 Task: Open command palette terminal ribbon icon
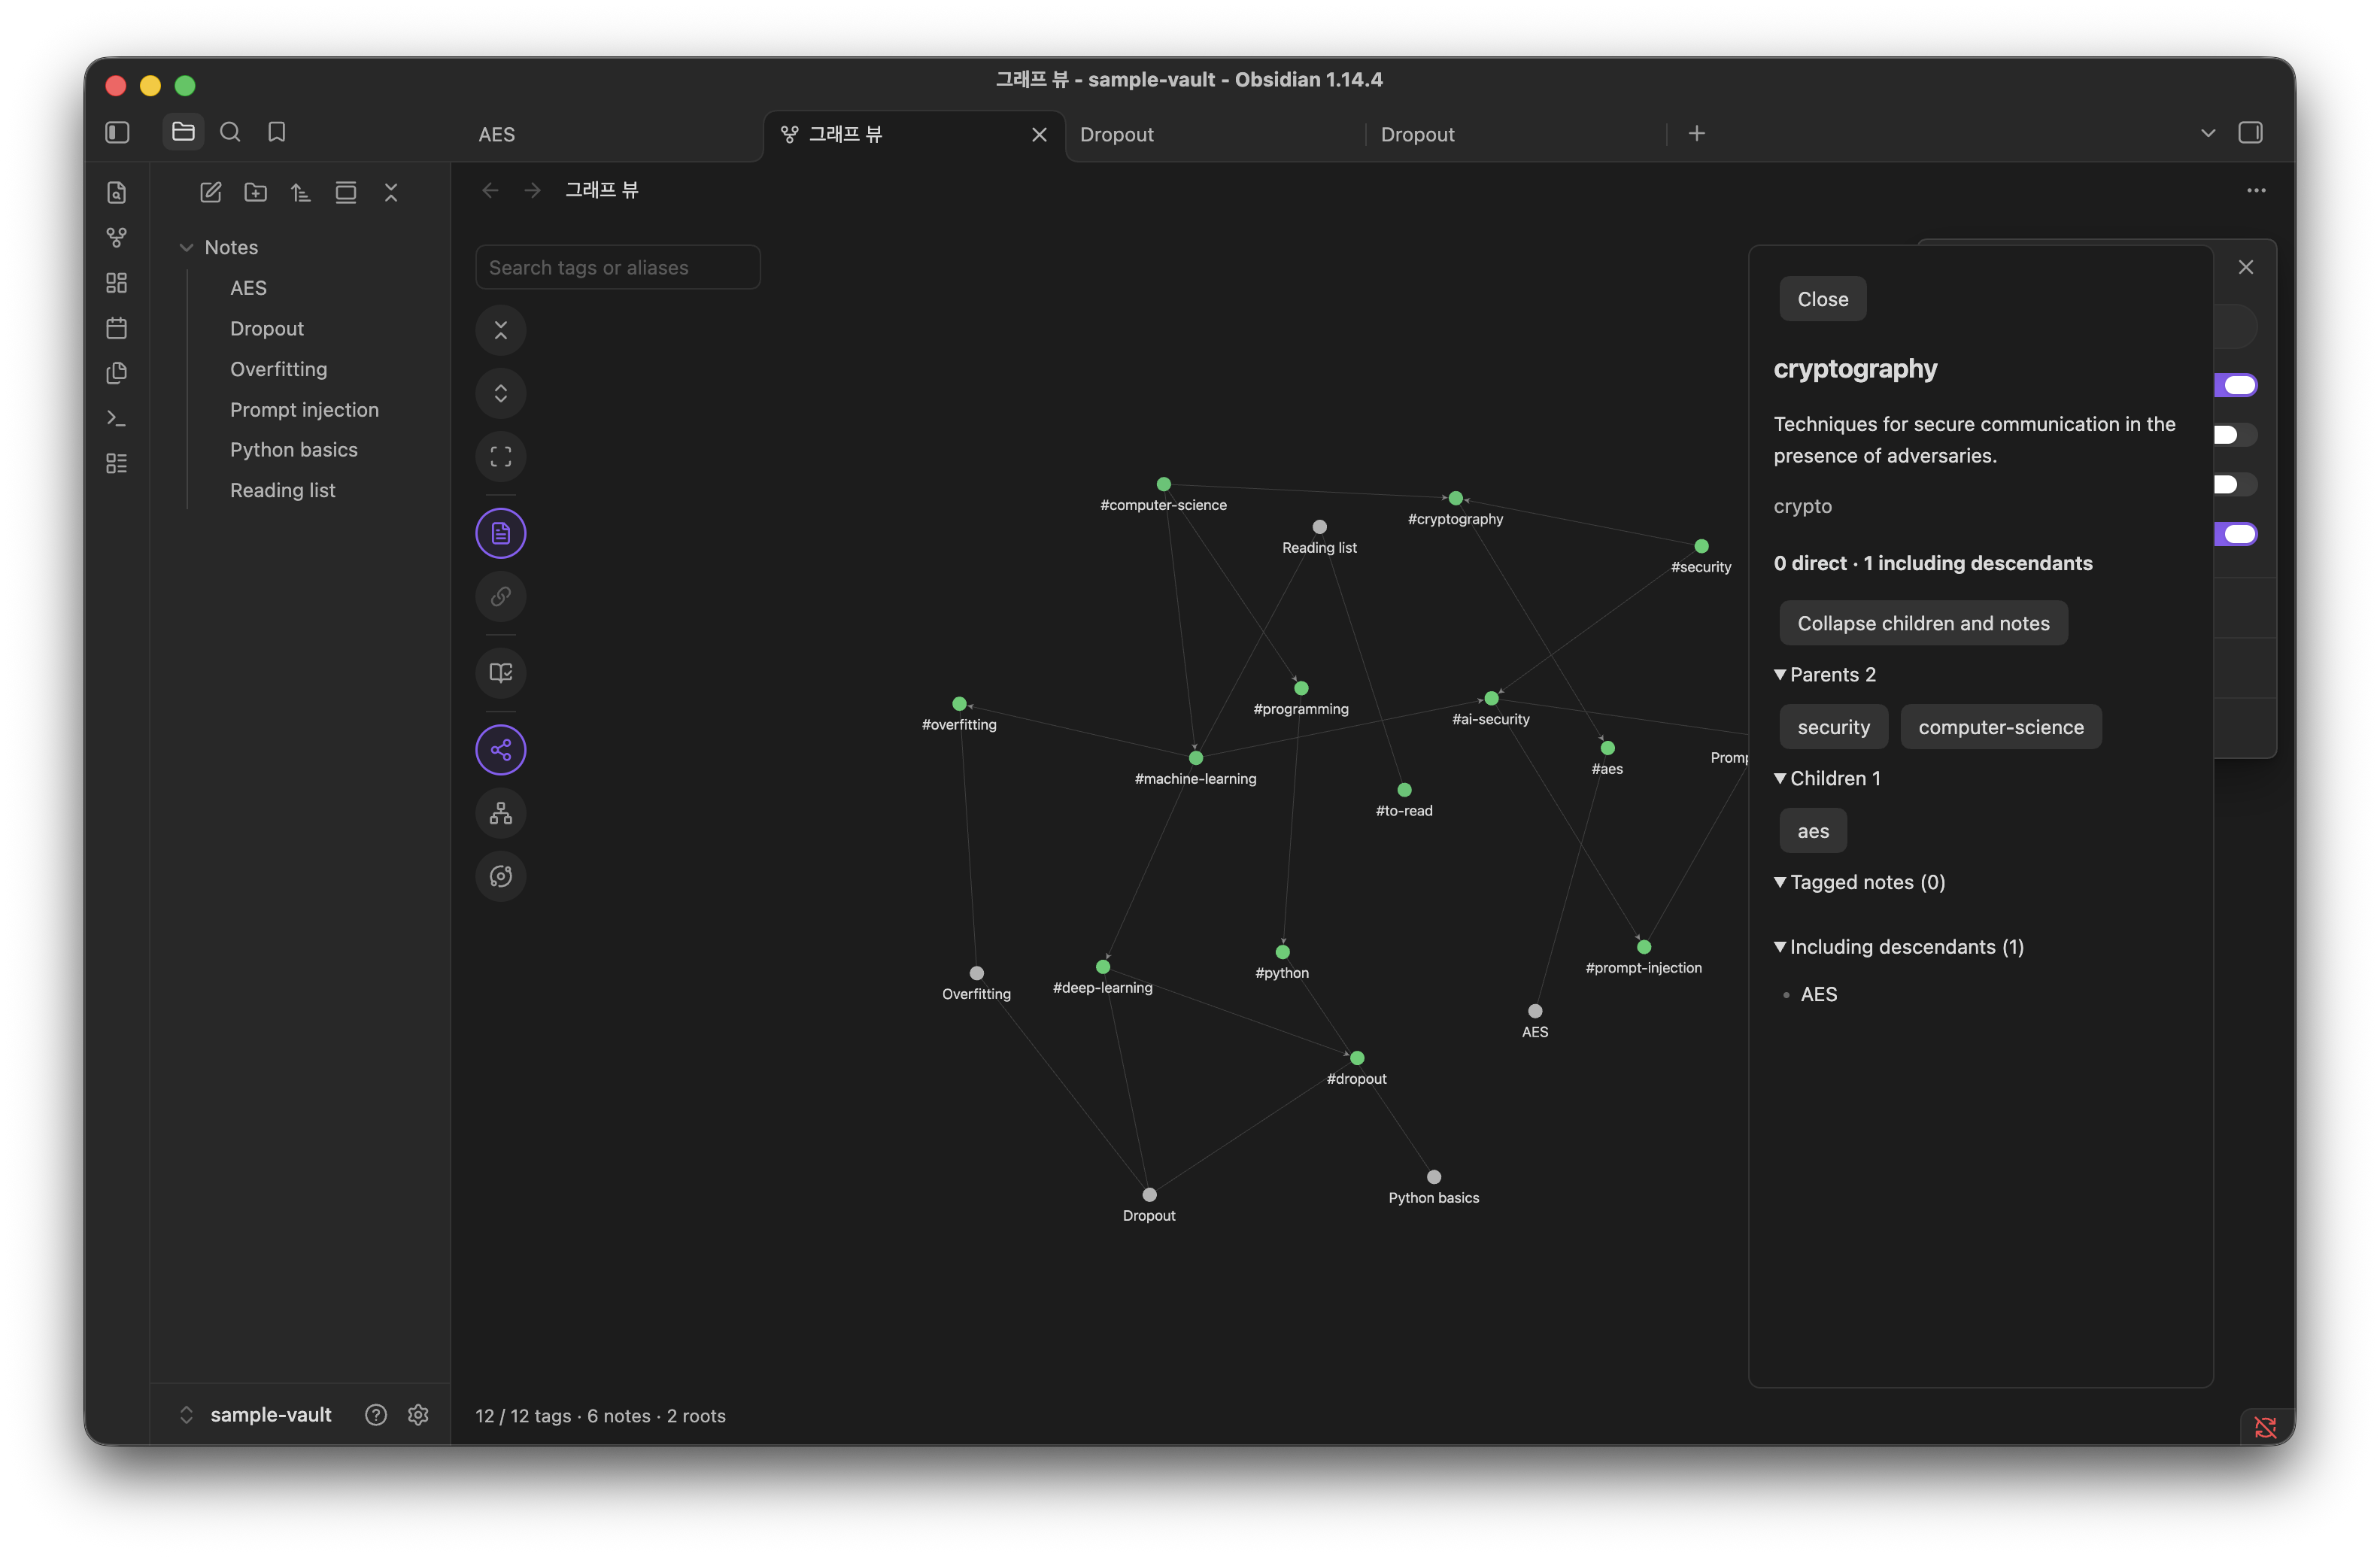click(x=117, y=418)
